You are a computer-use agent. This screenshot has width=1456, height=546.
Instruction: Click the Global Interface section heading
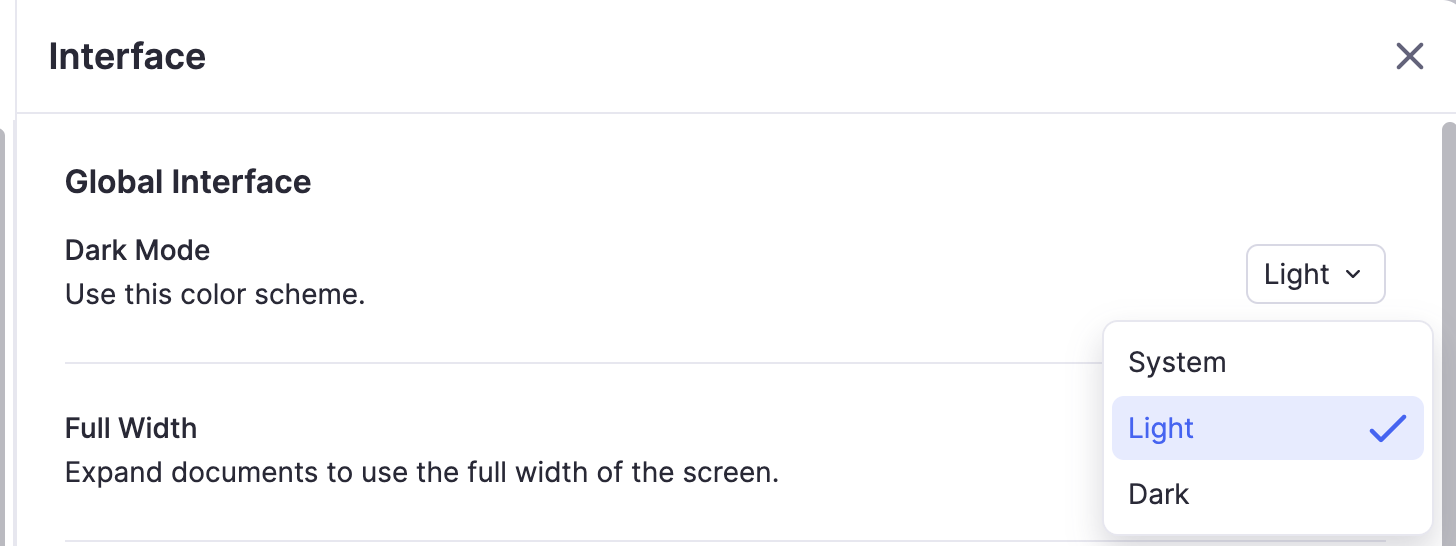tap(188, 182)
